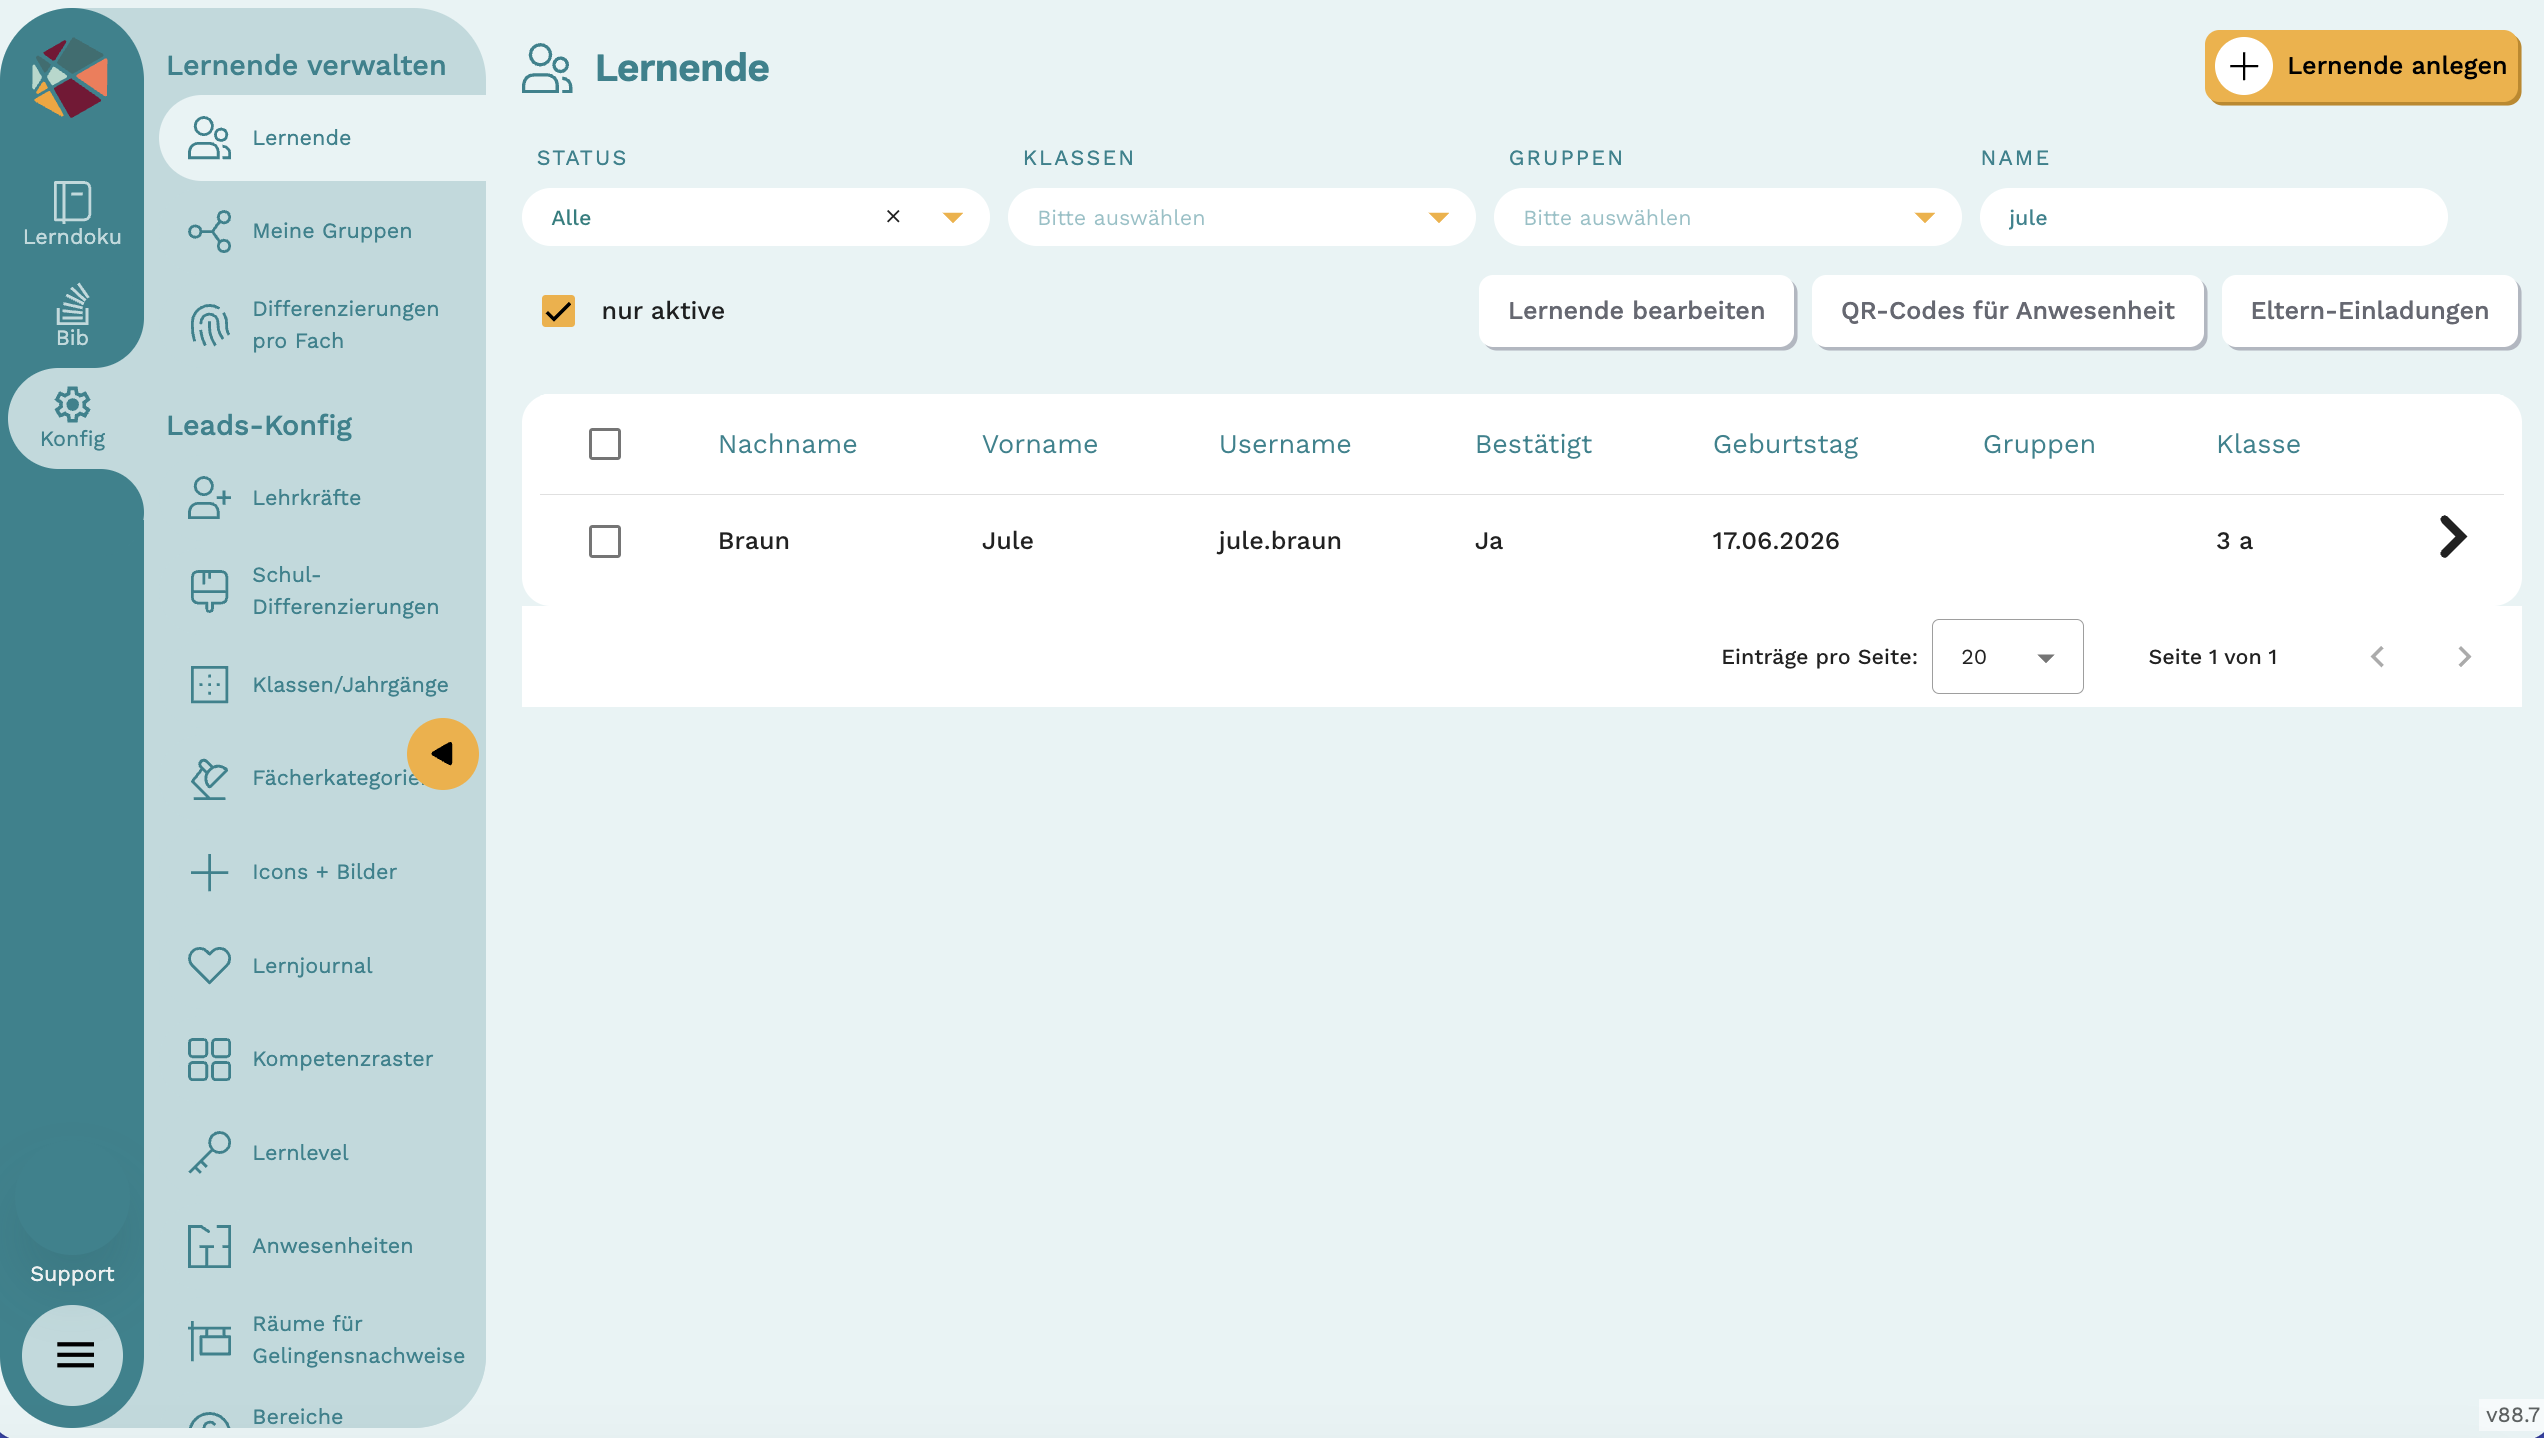Click the Anwesenheiten floor plan icon
Viewport: 2544px width, 1438px height.
209,1246
